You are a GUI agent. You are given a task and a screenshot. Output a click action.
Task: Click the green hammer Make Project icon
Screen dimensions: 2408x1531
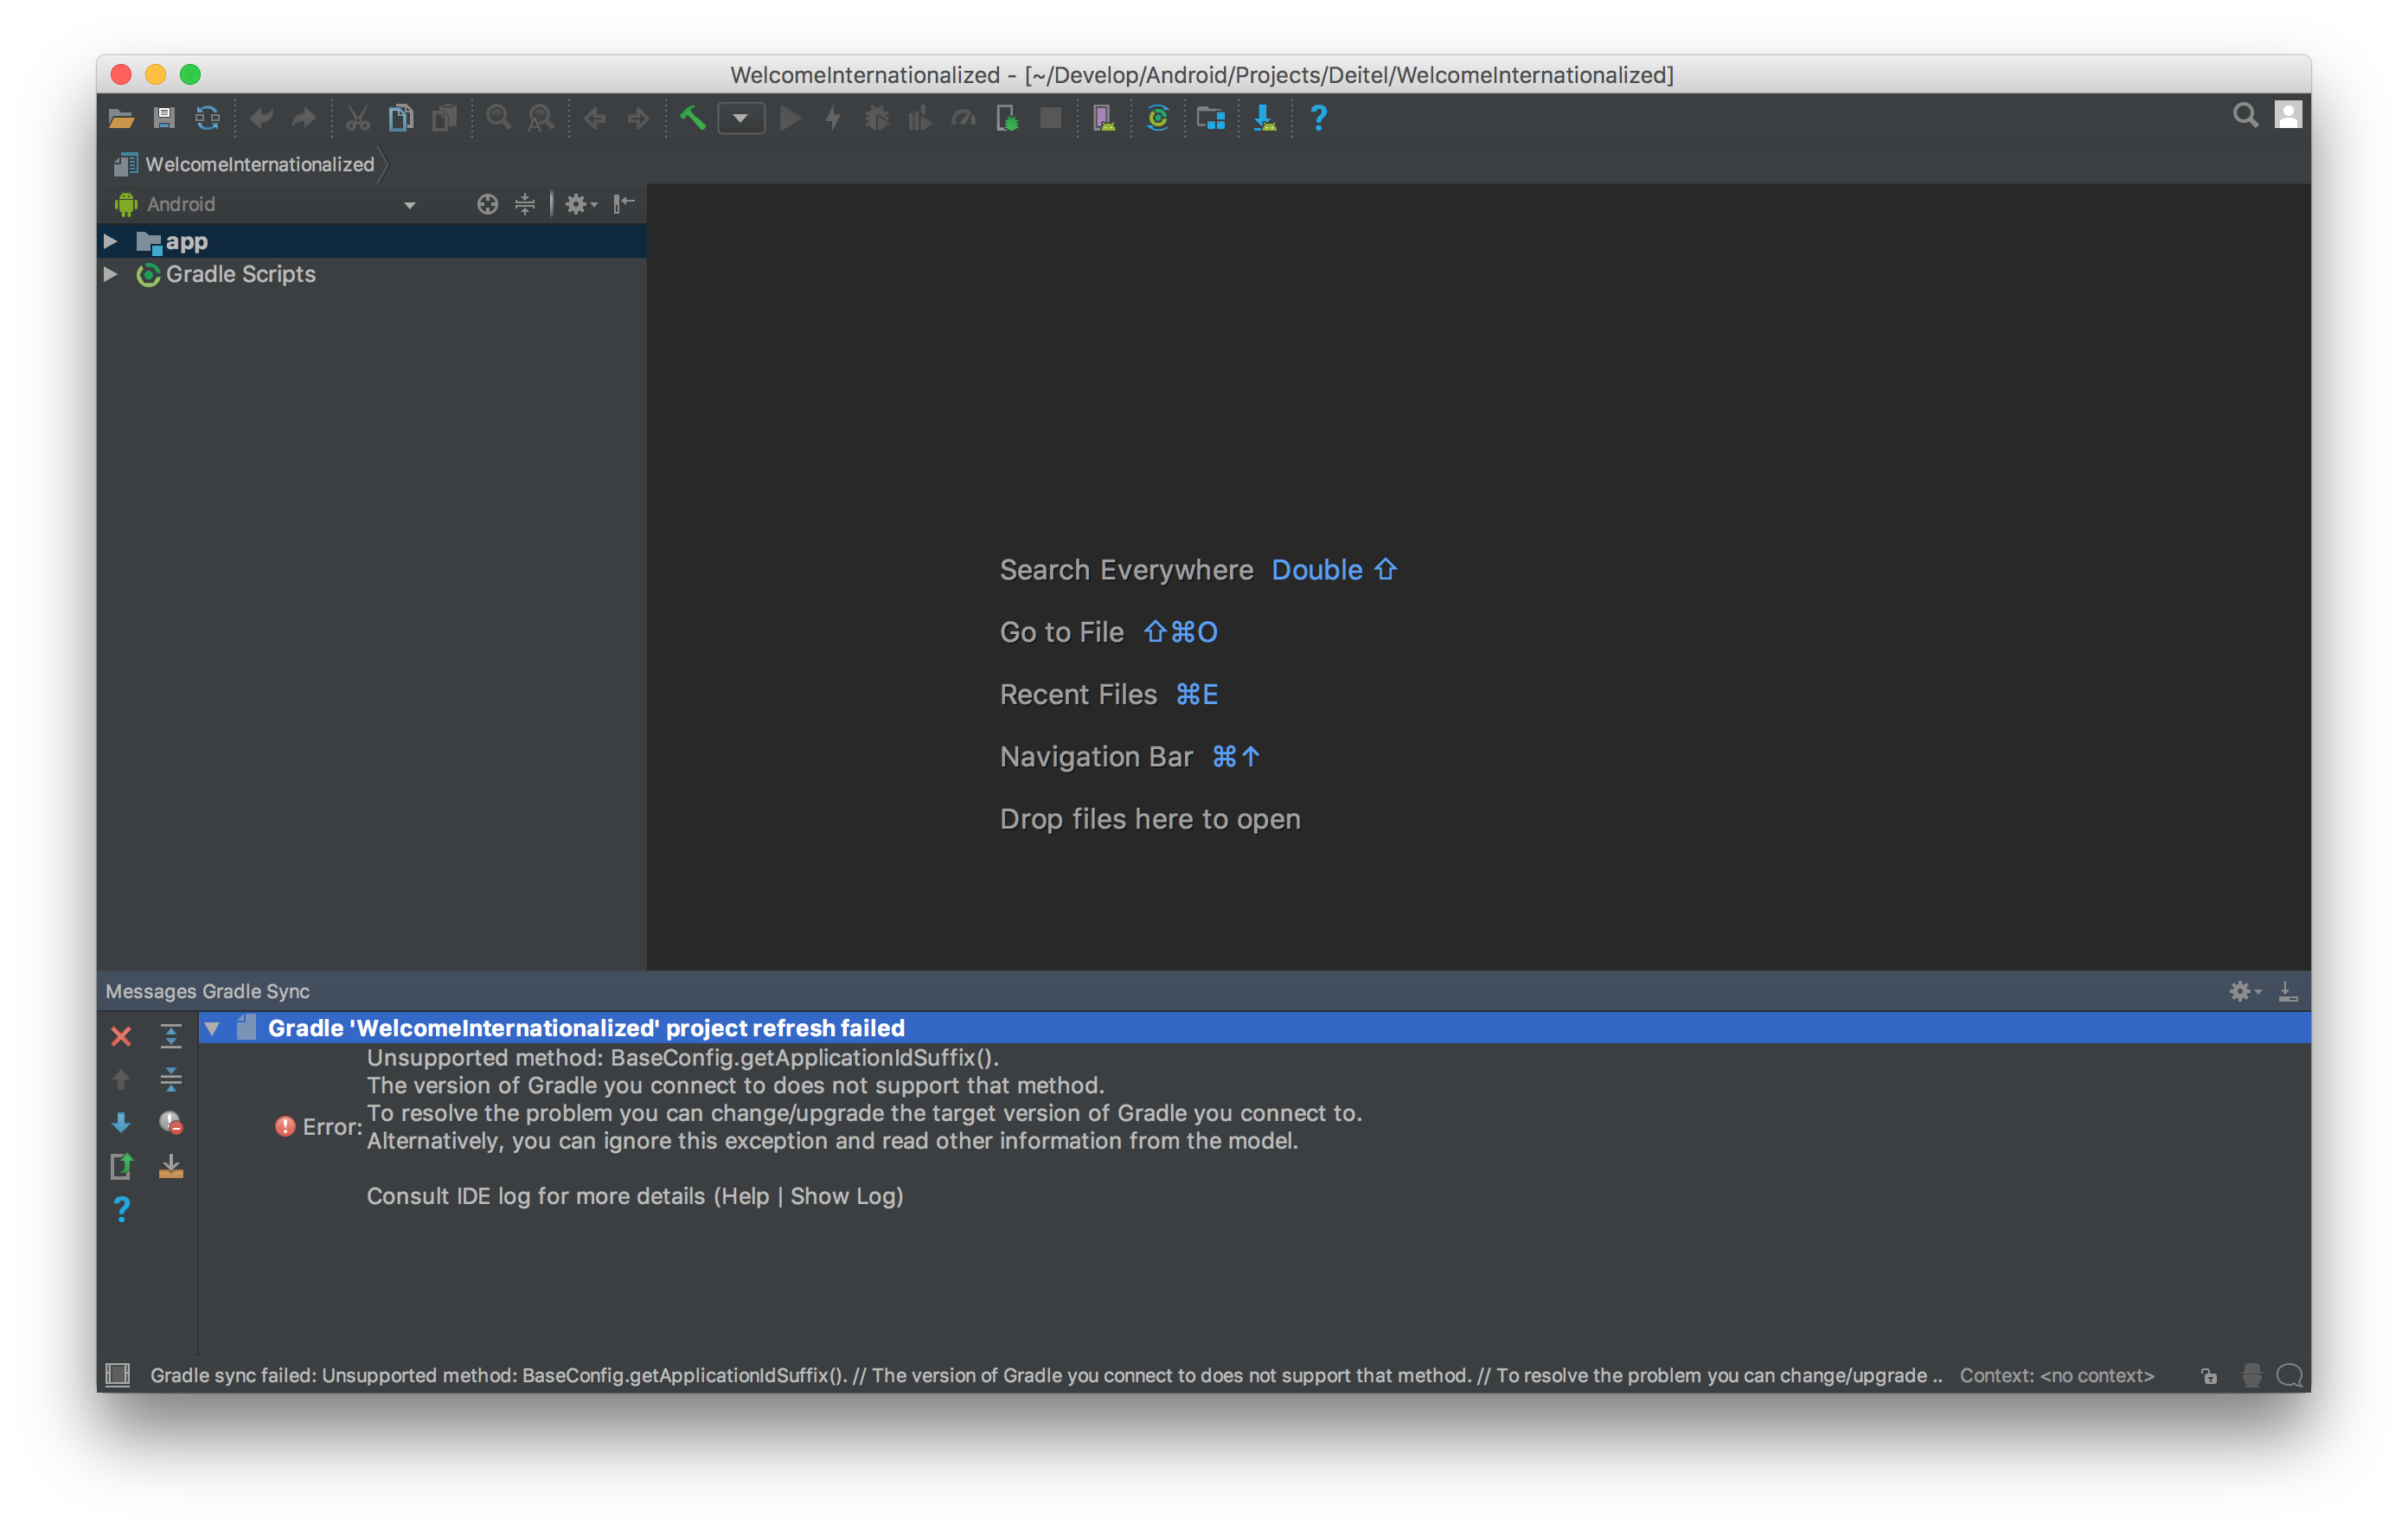692,119
